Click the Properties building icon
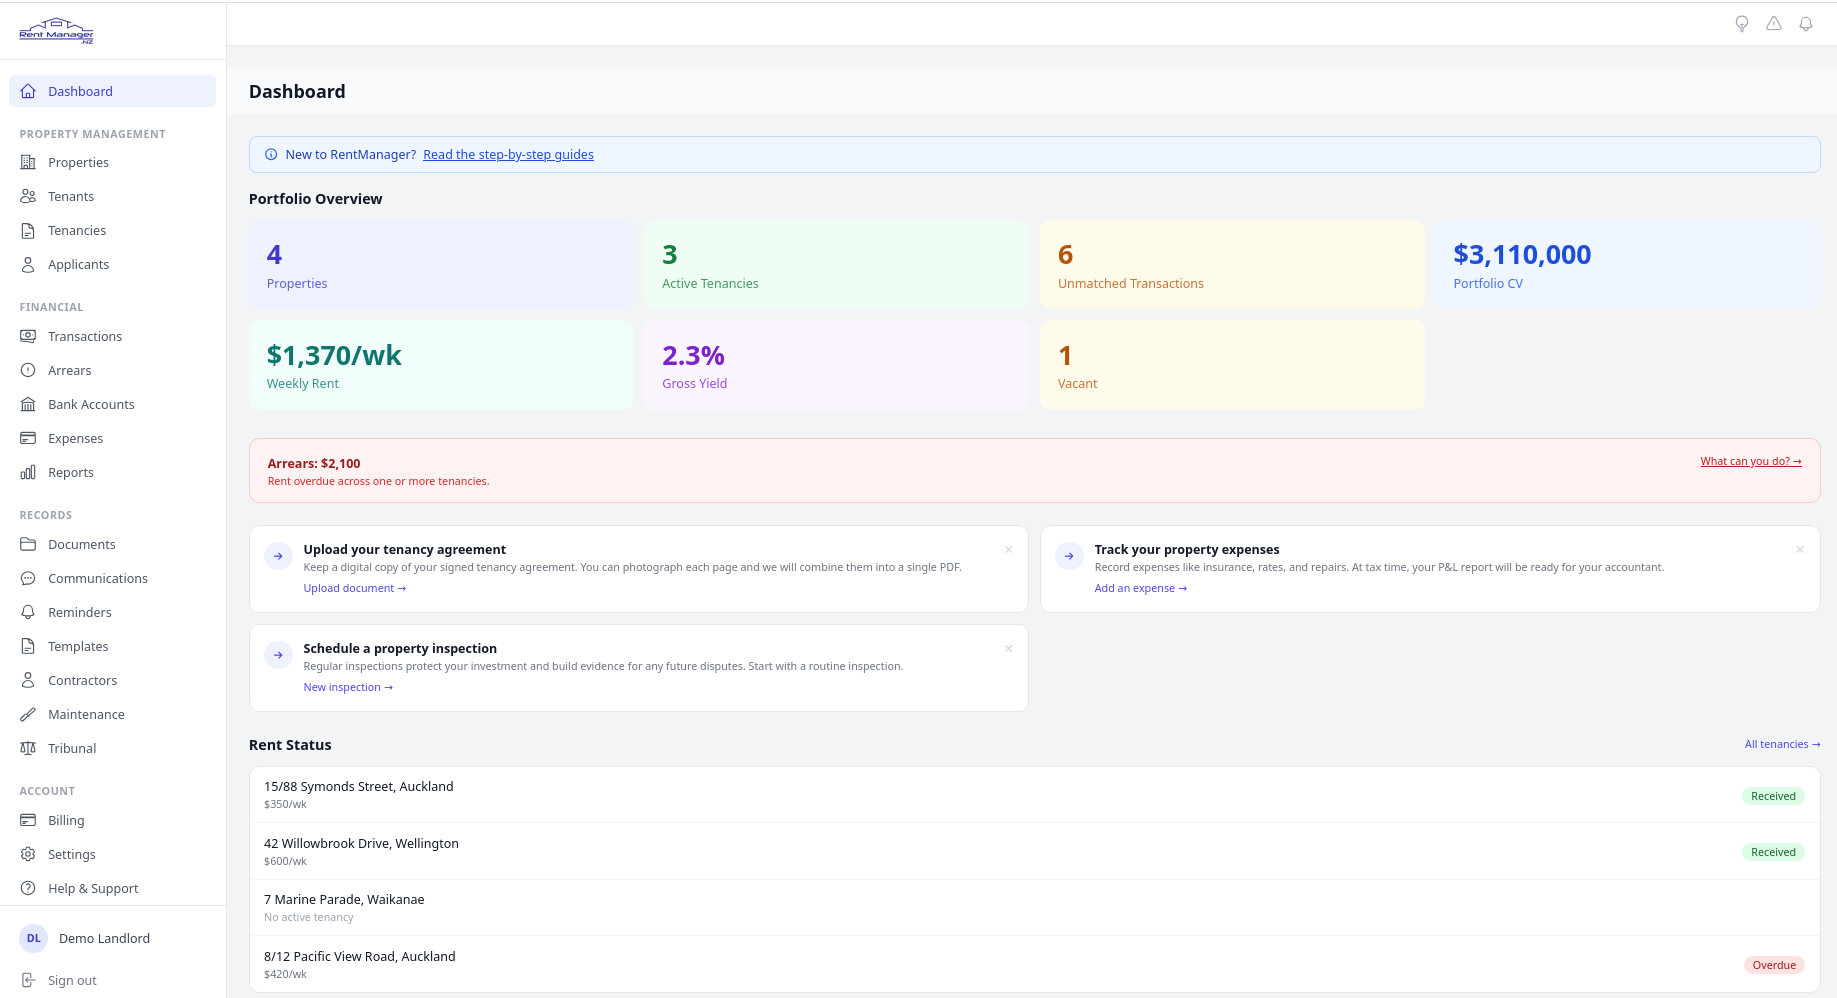 (x=28, y=162)
